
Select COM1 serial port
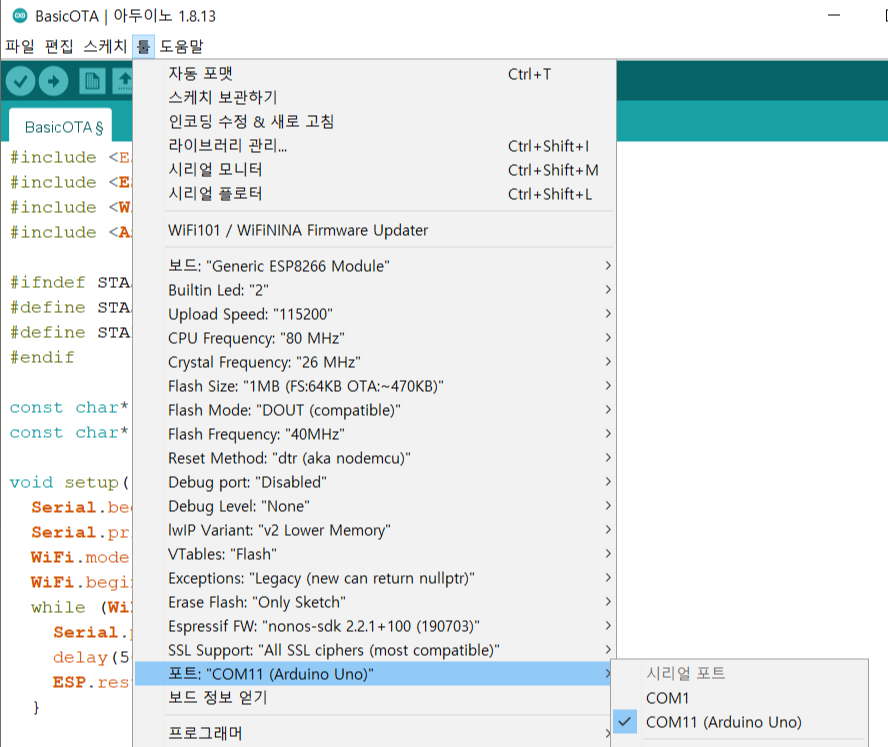[739, 698]
